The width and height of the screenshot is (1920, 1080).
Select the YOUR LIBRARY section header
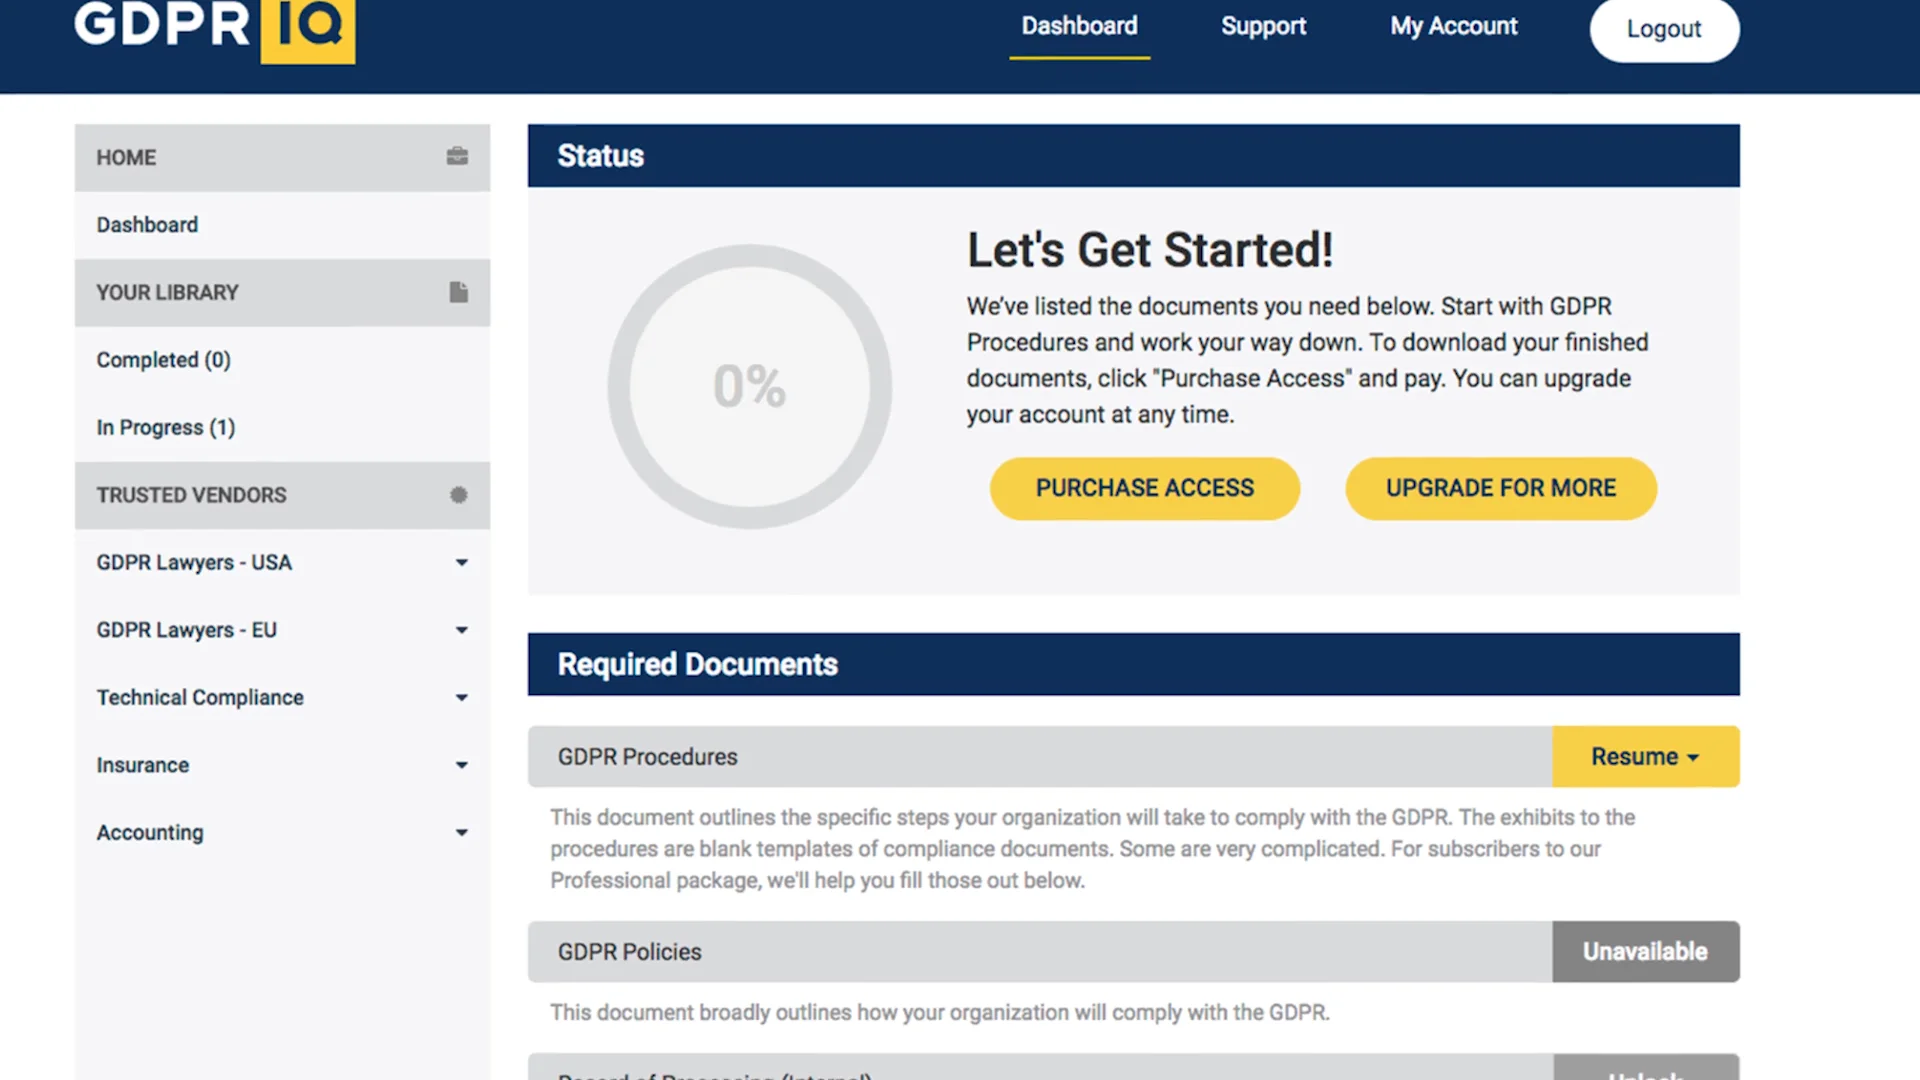point(282,292)
